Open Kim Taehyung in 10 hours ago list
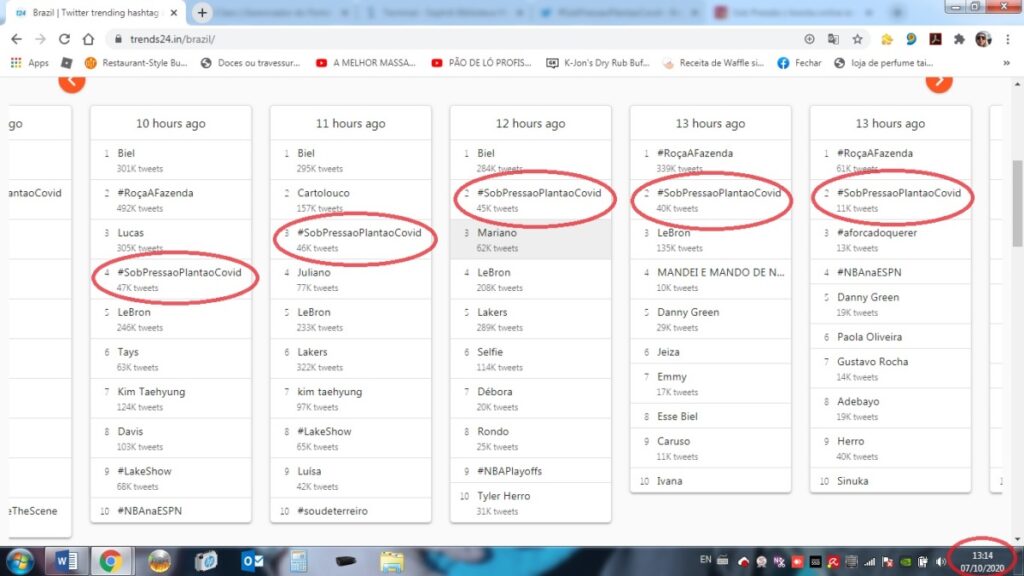Image resolution: width=1024 pixels, height=576 pixels. click(151, 392)
